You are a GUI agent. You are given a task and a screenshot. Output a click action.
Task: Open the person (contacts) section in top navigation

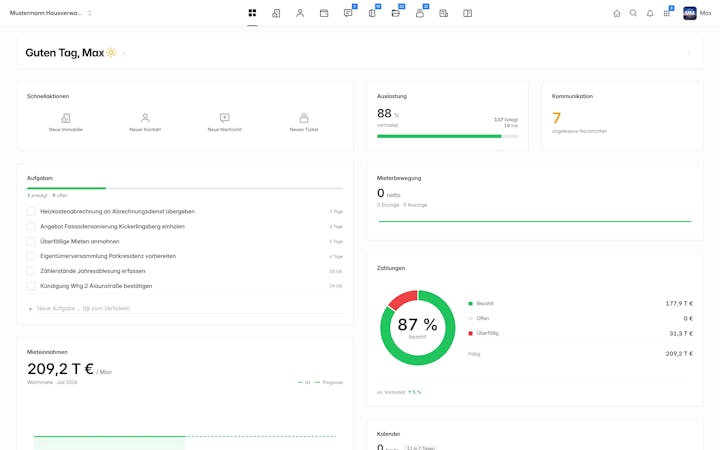pos(300,13)
